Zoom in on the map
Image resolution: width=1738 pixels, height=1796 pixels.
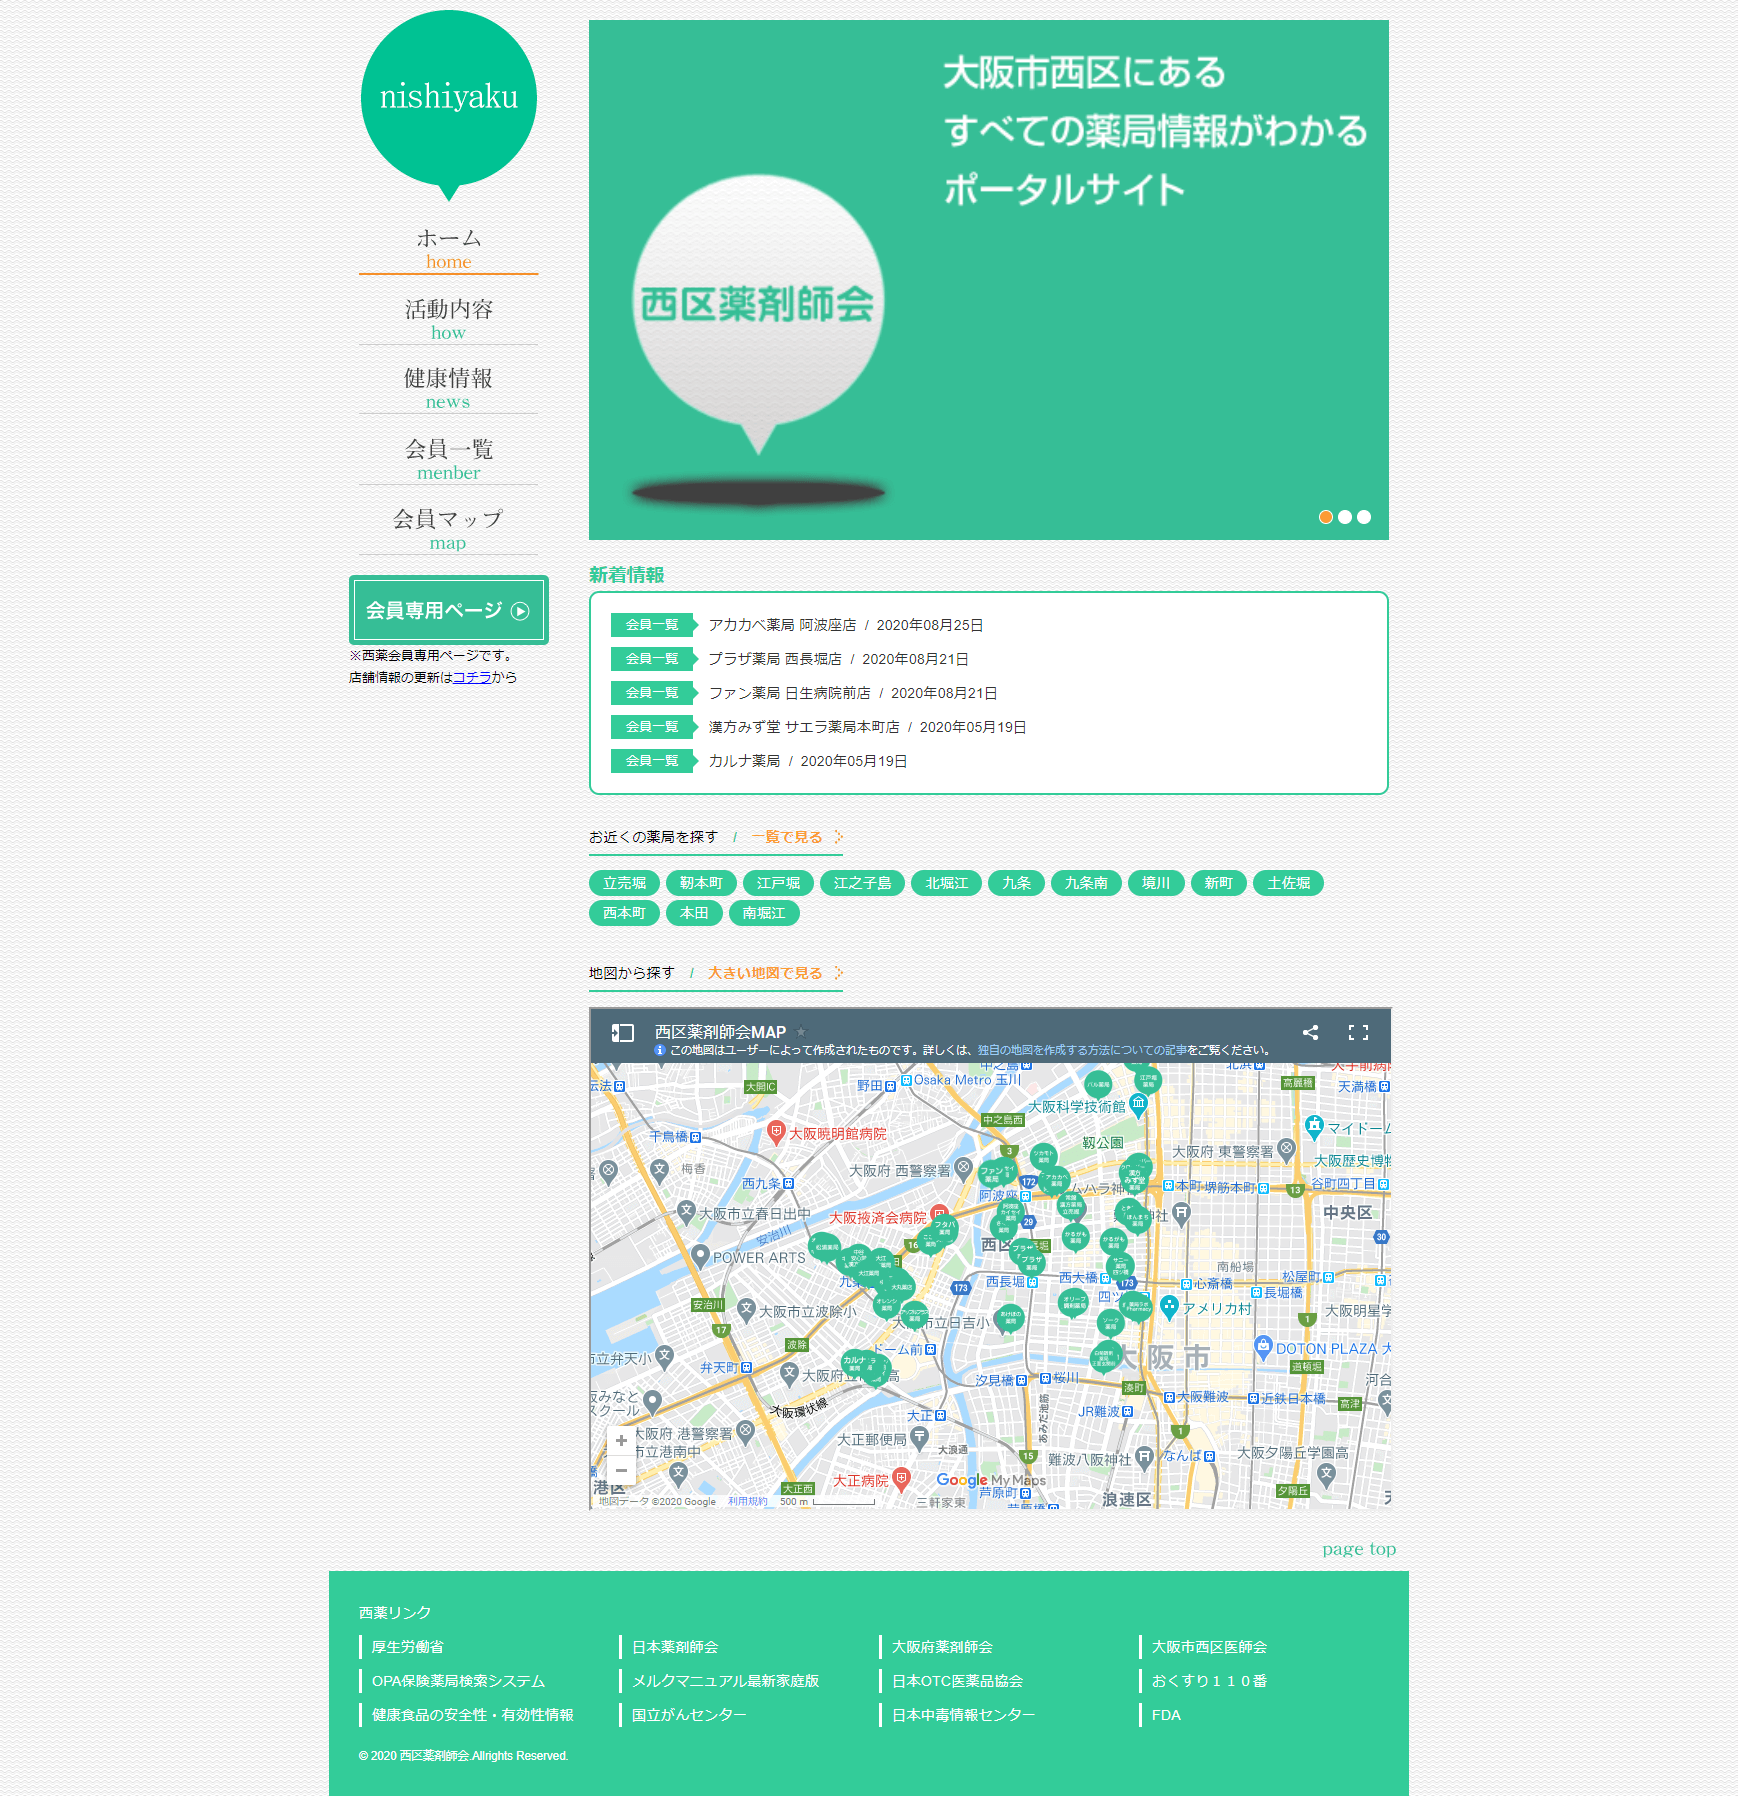pos(621,1441)
